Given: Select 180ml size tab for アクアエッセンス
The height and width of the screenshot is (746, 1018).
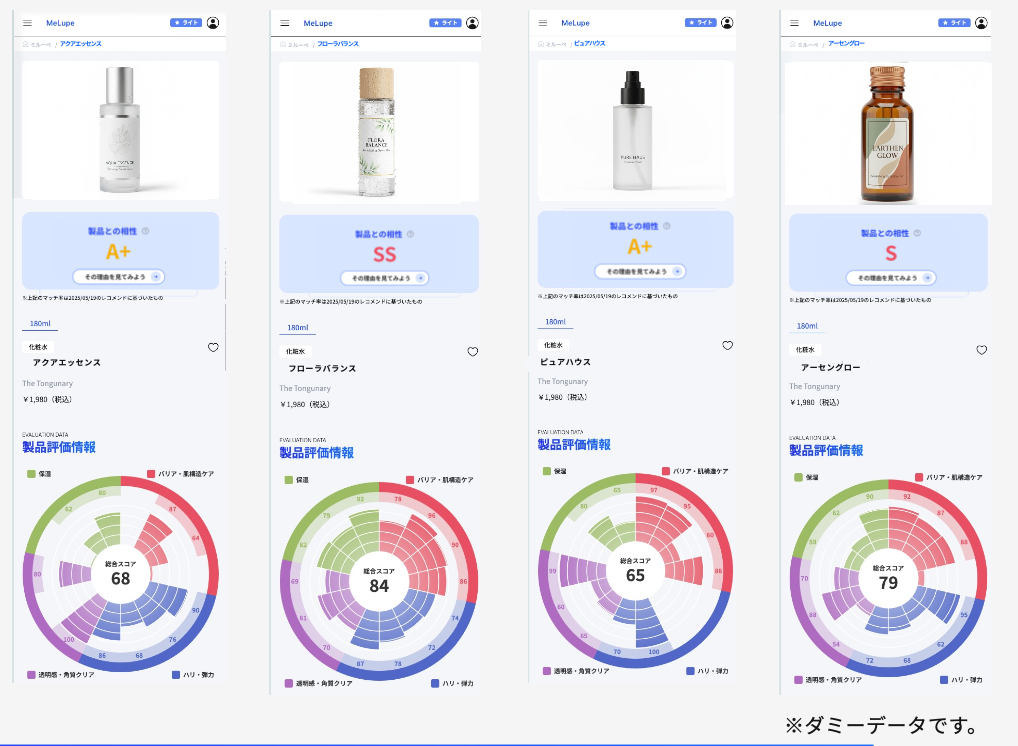Looking at the screenshot, I should click(40, 323).
